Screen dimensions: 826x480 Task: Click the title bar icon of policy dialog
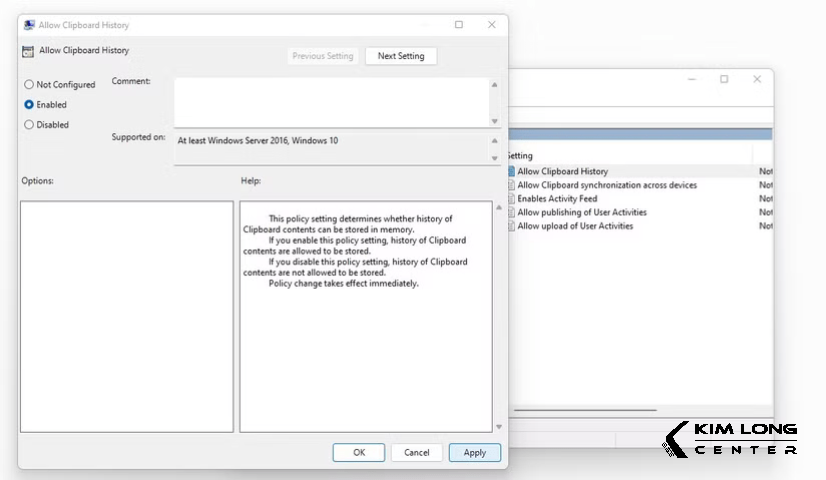29,25
